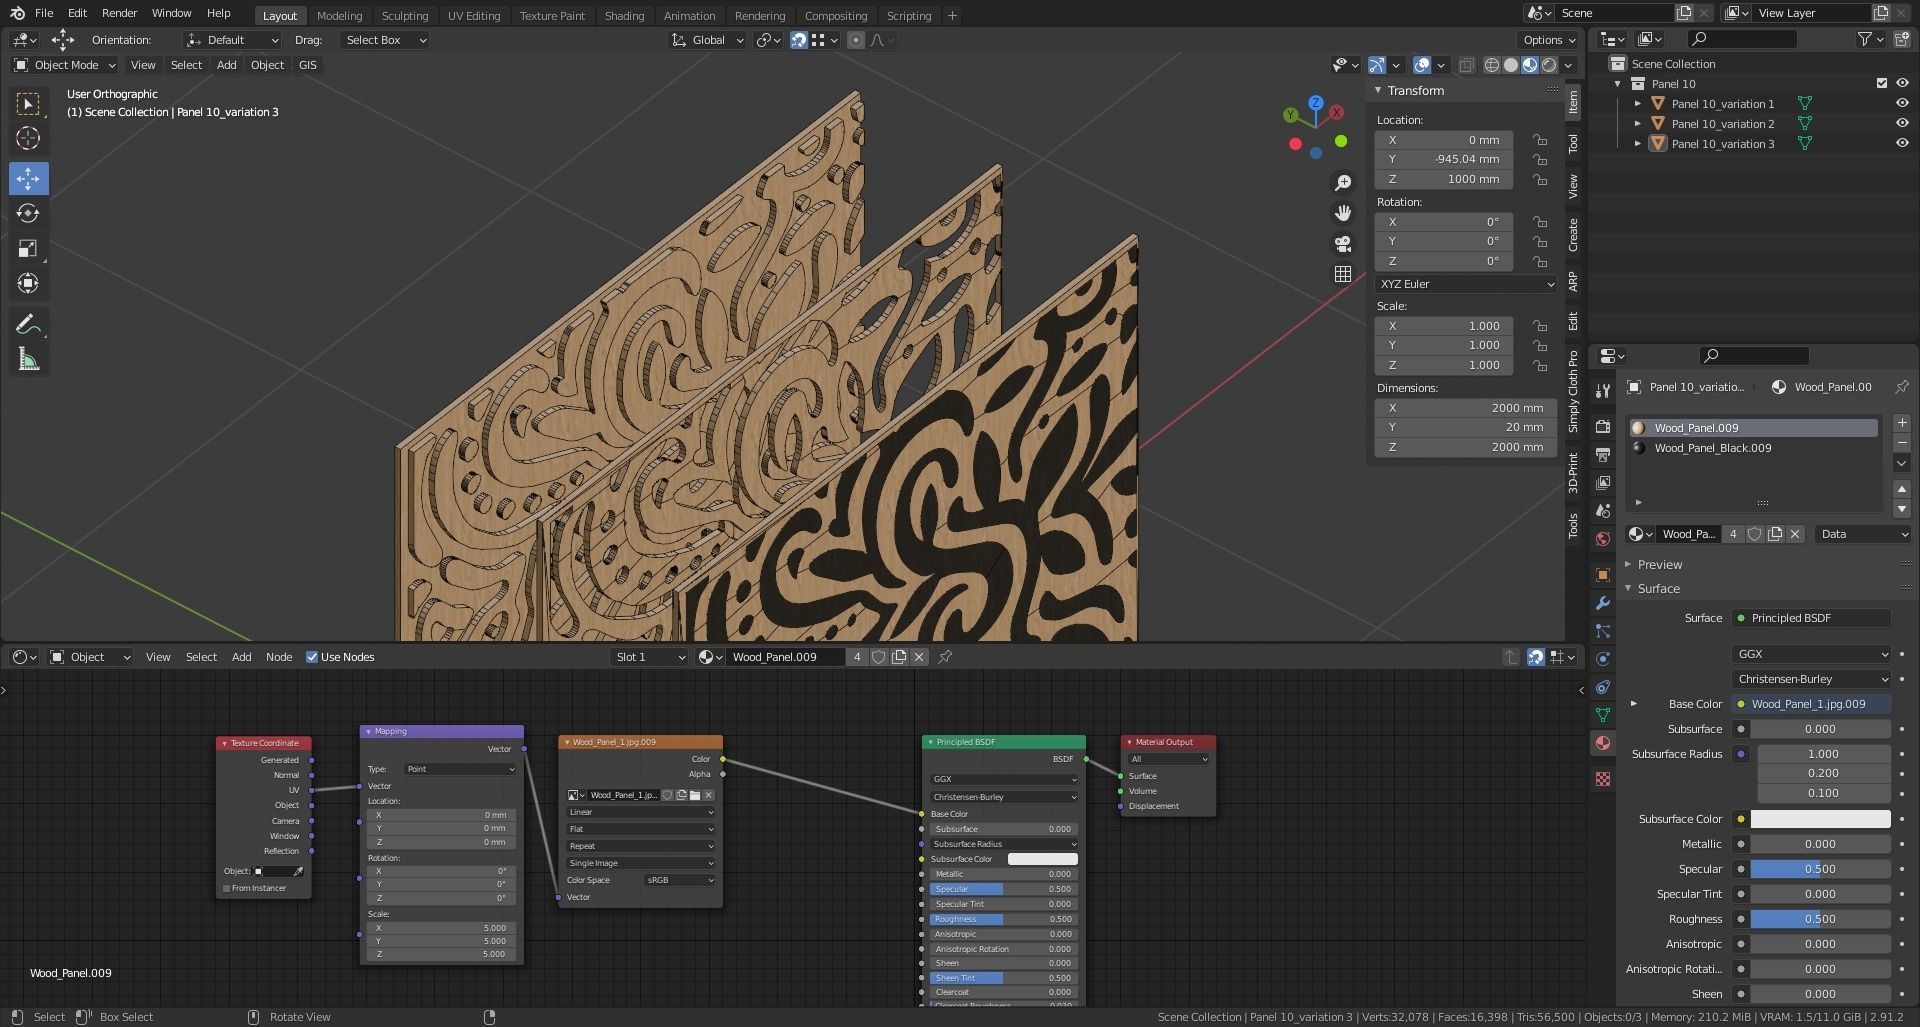This screenshot has width=1920, height=1027.
Task: Open the Object Data properties tab icon
Action: pos(1603,715)
